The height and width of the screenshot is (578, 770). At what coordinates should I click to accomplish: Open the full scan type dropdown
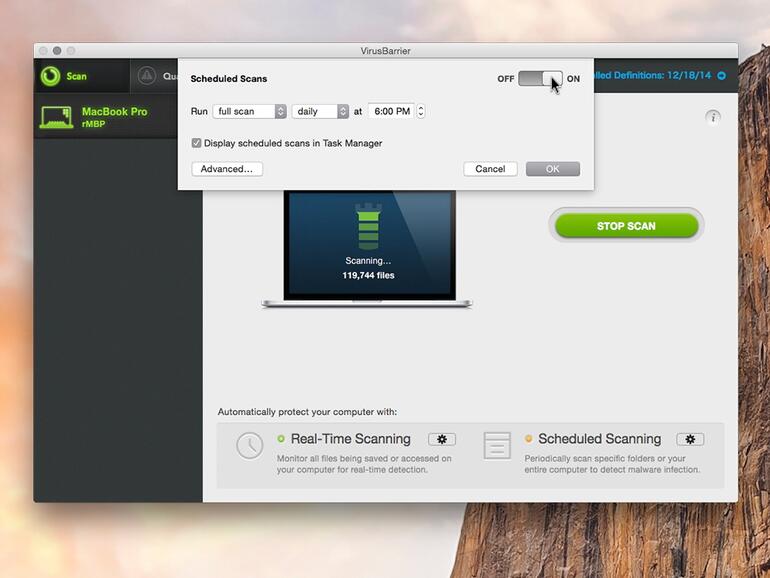[249, 111]
